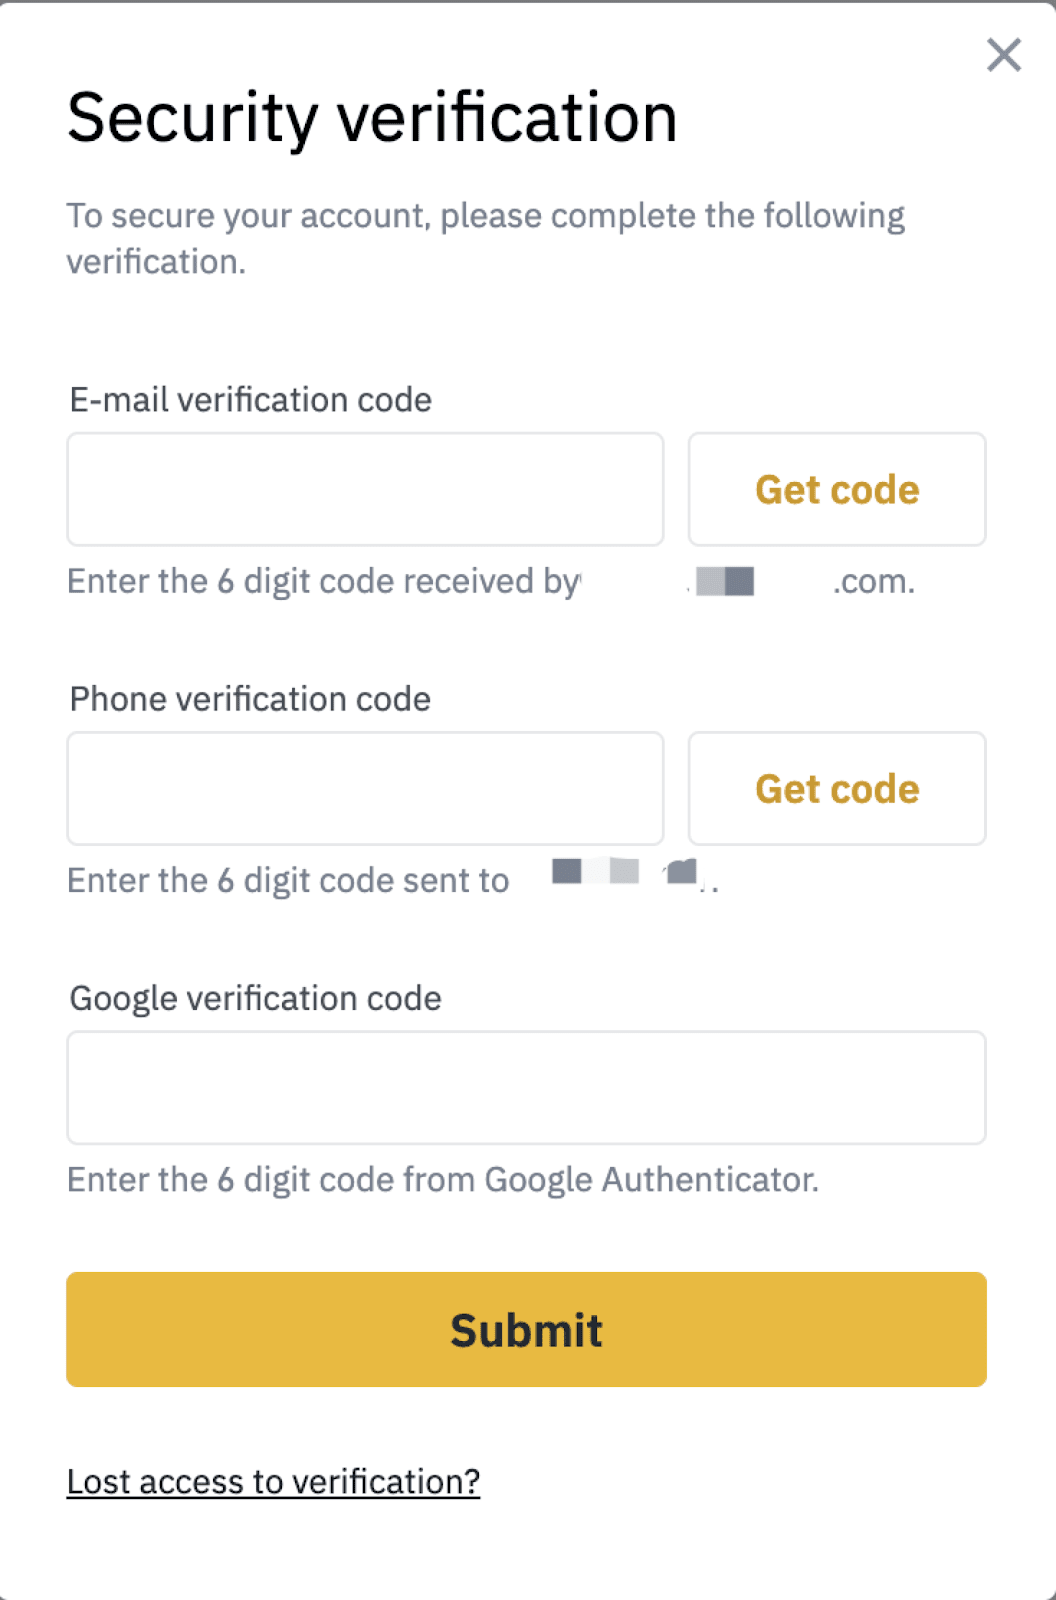Click the 'E-mail verification code' label
The width and height of the screenshot is (1056, 1600).
pyautogui.click(x=251, y=400)
